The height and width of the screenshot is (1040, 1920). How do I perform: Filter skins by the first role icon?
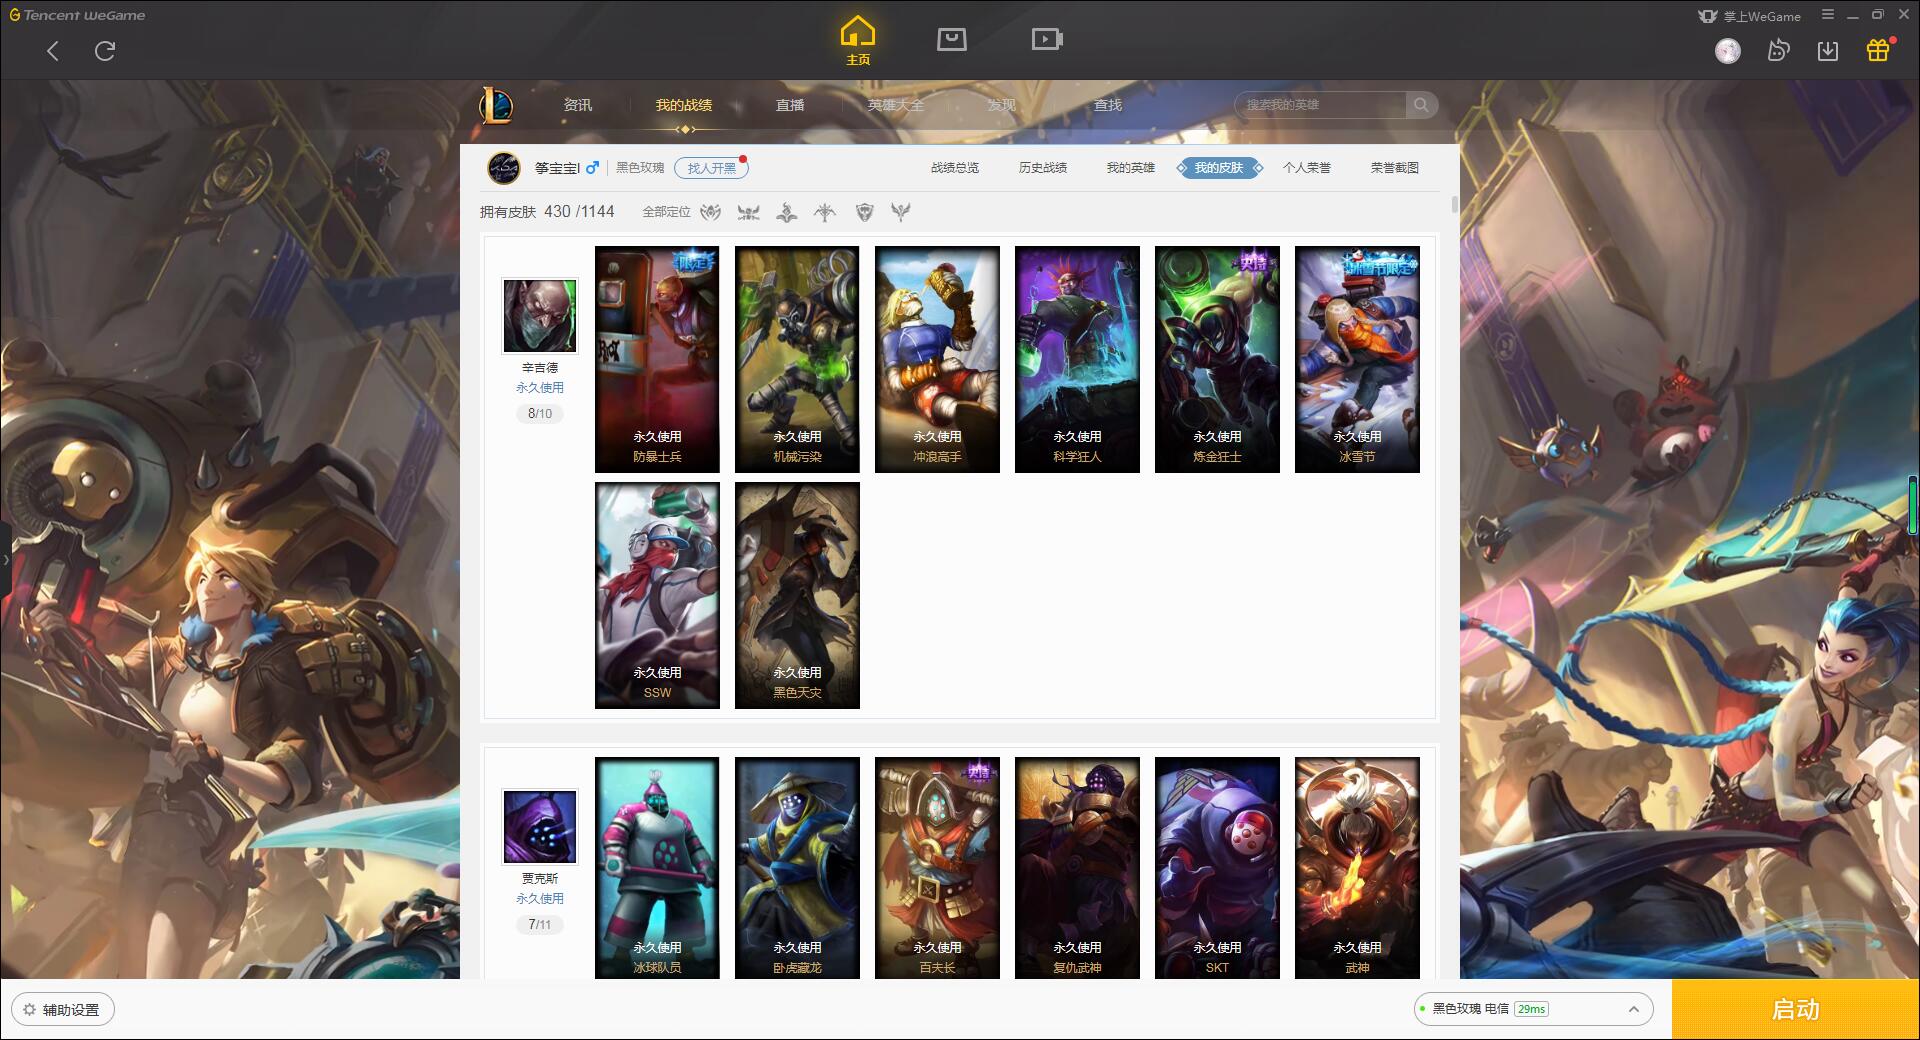711,212
